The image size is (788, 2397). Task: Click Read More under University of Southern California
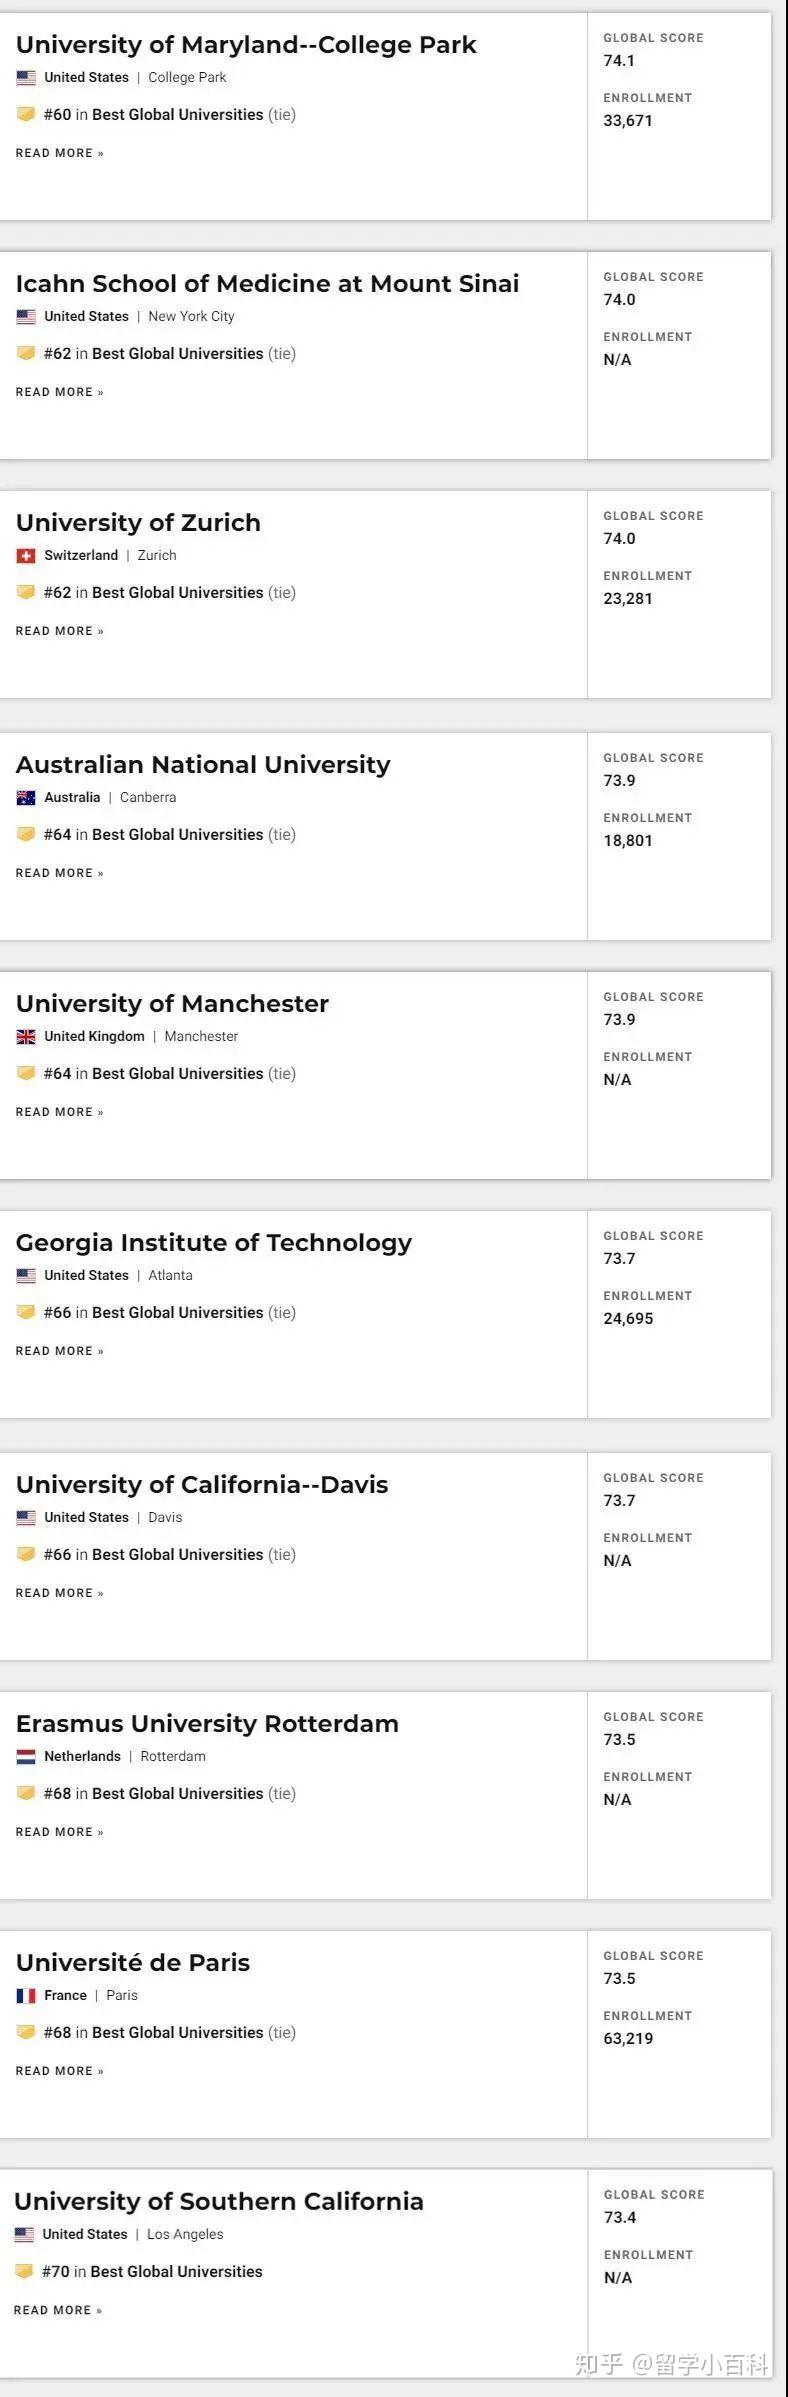(x=58, y=2310)
